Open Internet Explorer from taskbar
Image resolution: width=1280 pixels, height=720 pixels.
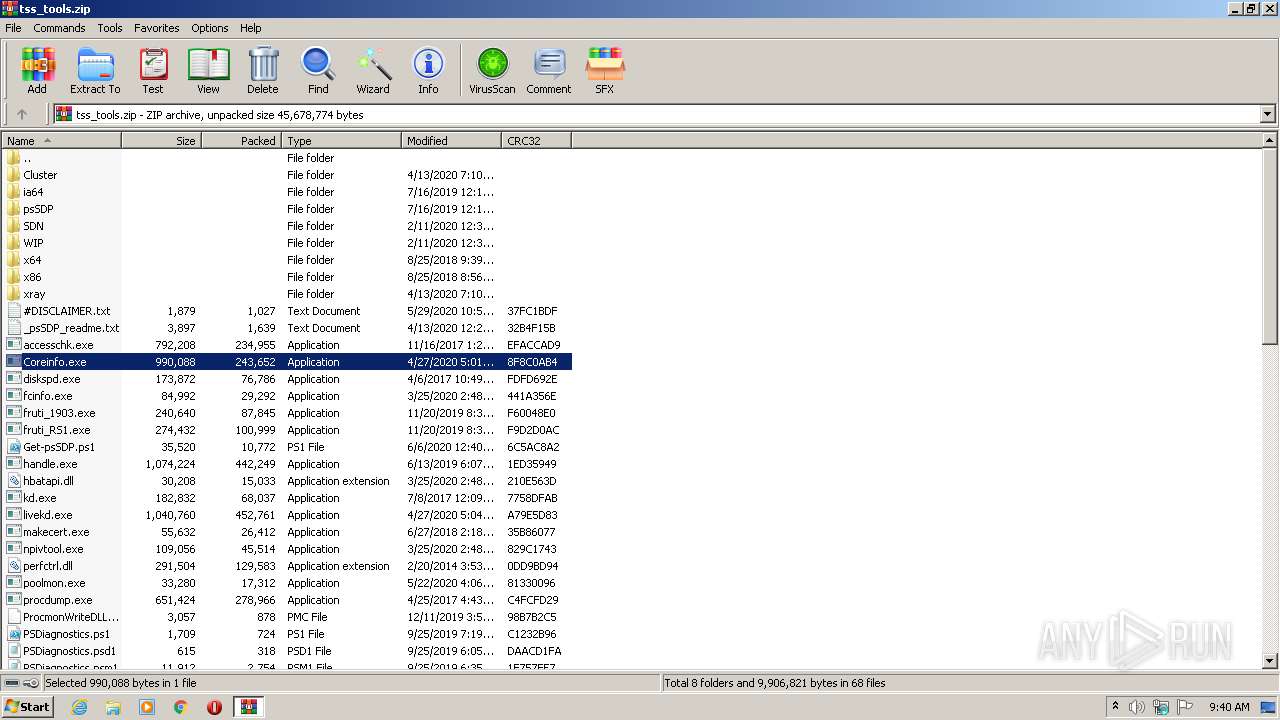(x=79, y=707)
